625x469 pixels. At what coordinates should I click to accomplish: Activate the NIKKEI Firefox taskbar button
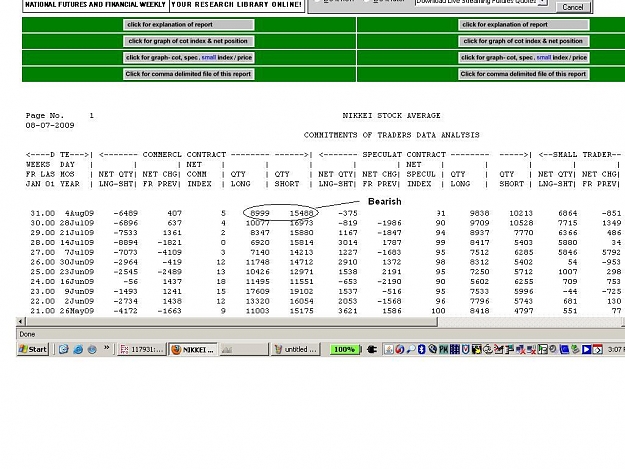[193, 349]
